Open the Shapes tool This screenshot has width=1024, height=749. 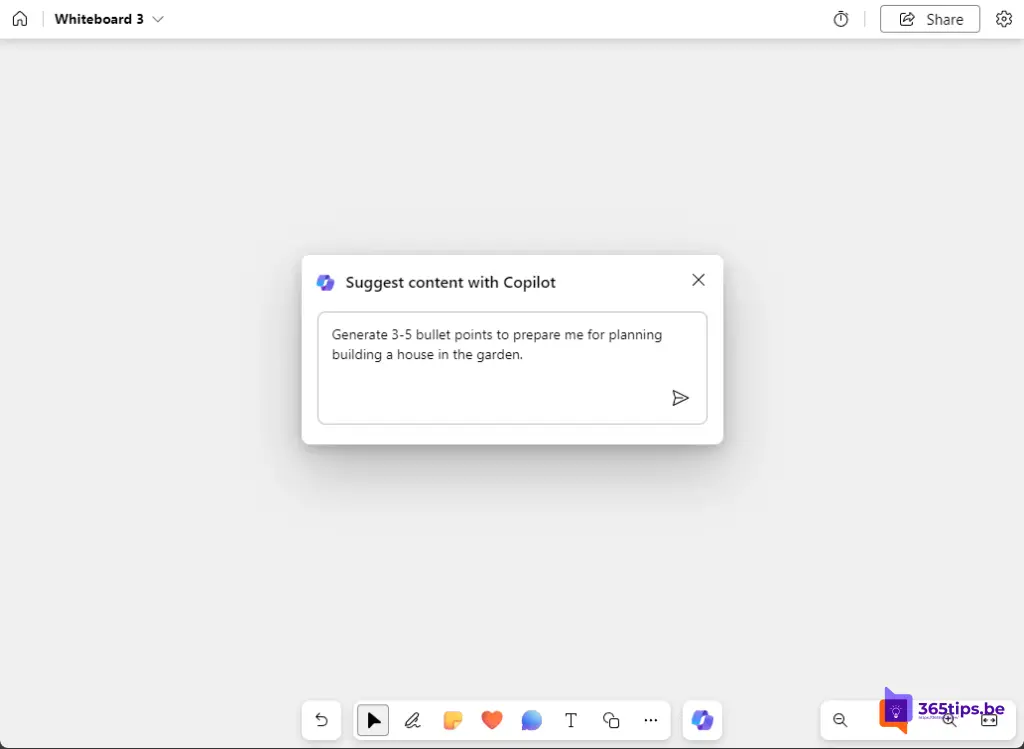pyautogui.click(x=611, y=720)
